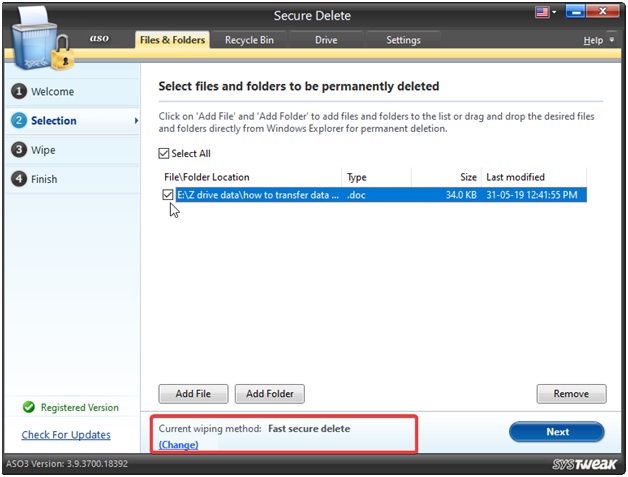Click the Change wiping method link
Viewport: 628px width, 477px height.
179,445
